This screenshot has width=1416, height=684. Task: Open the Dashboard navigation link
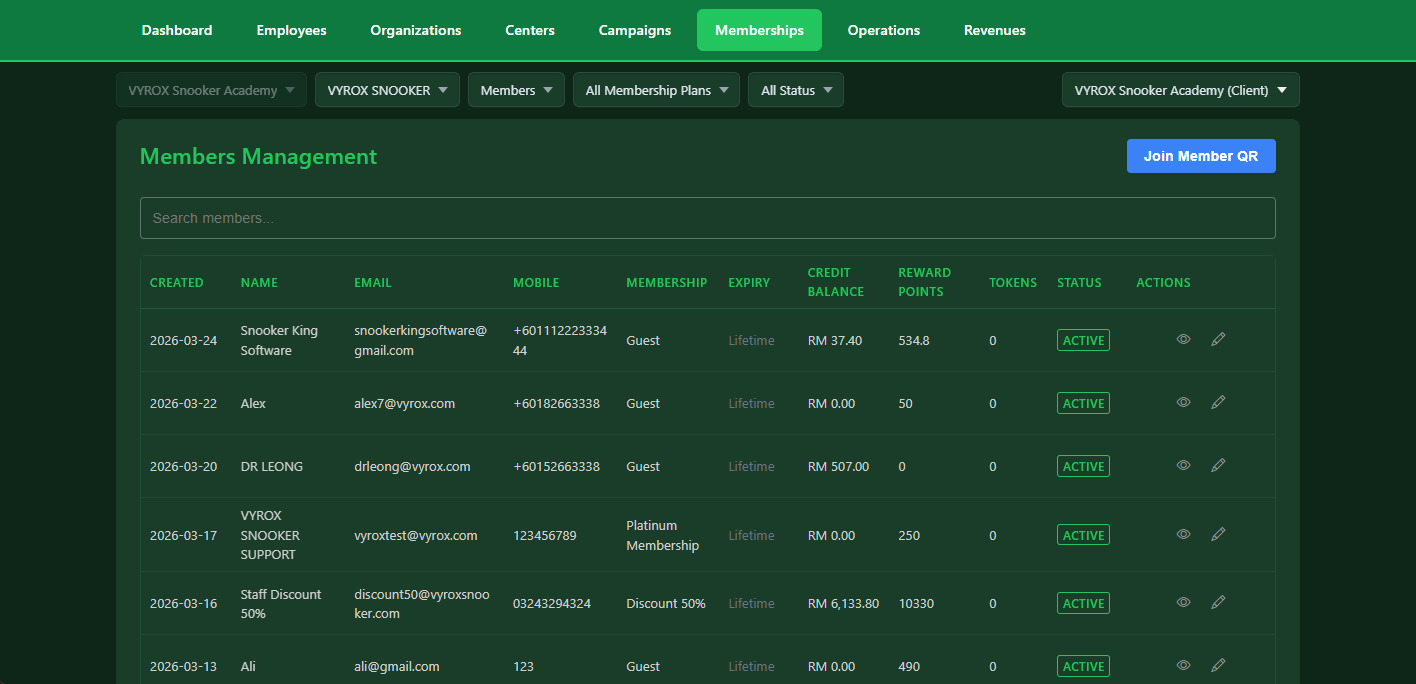(x=176, y=30)
